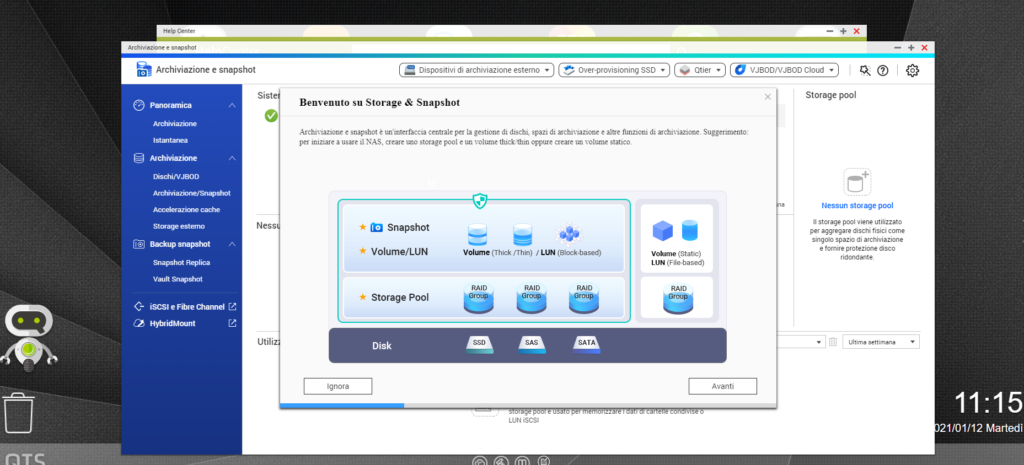Click the Ignora button
Viewport: 1024px width, 465px height.
(338, 386)
